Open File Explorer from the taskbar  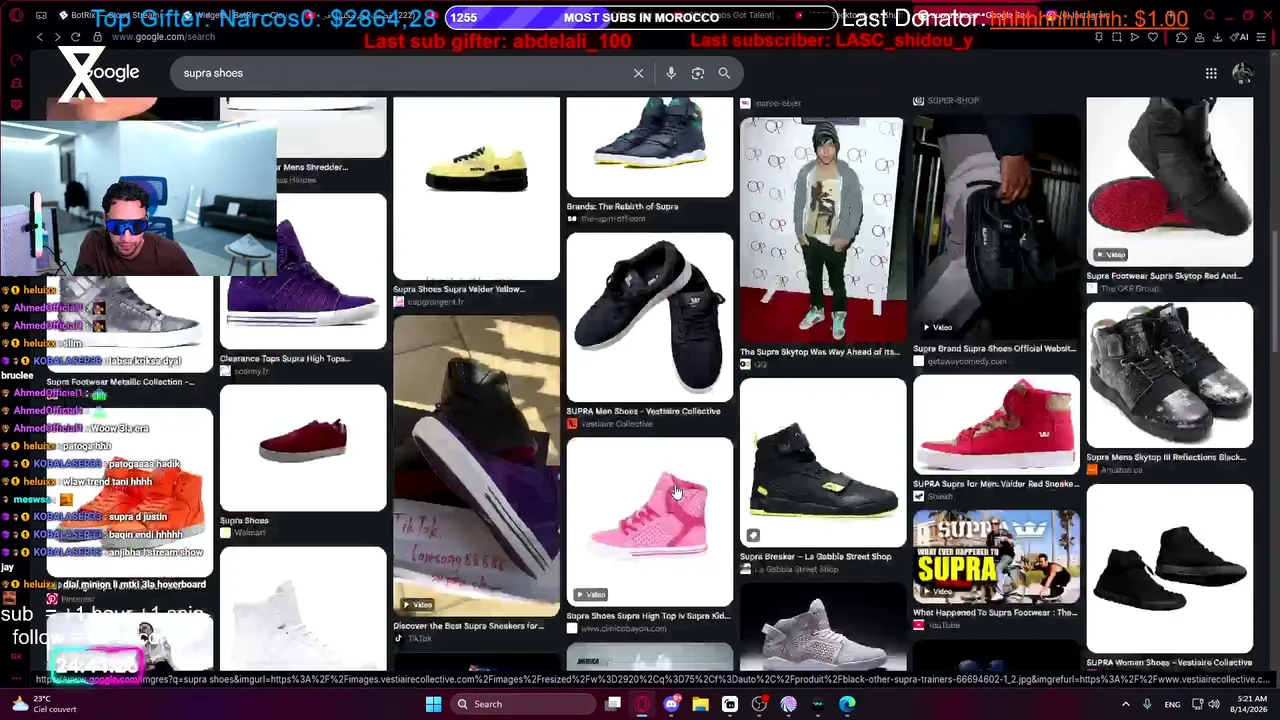click(x=700, y=704)
